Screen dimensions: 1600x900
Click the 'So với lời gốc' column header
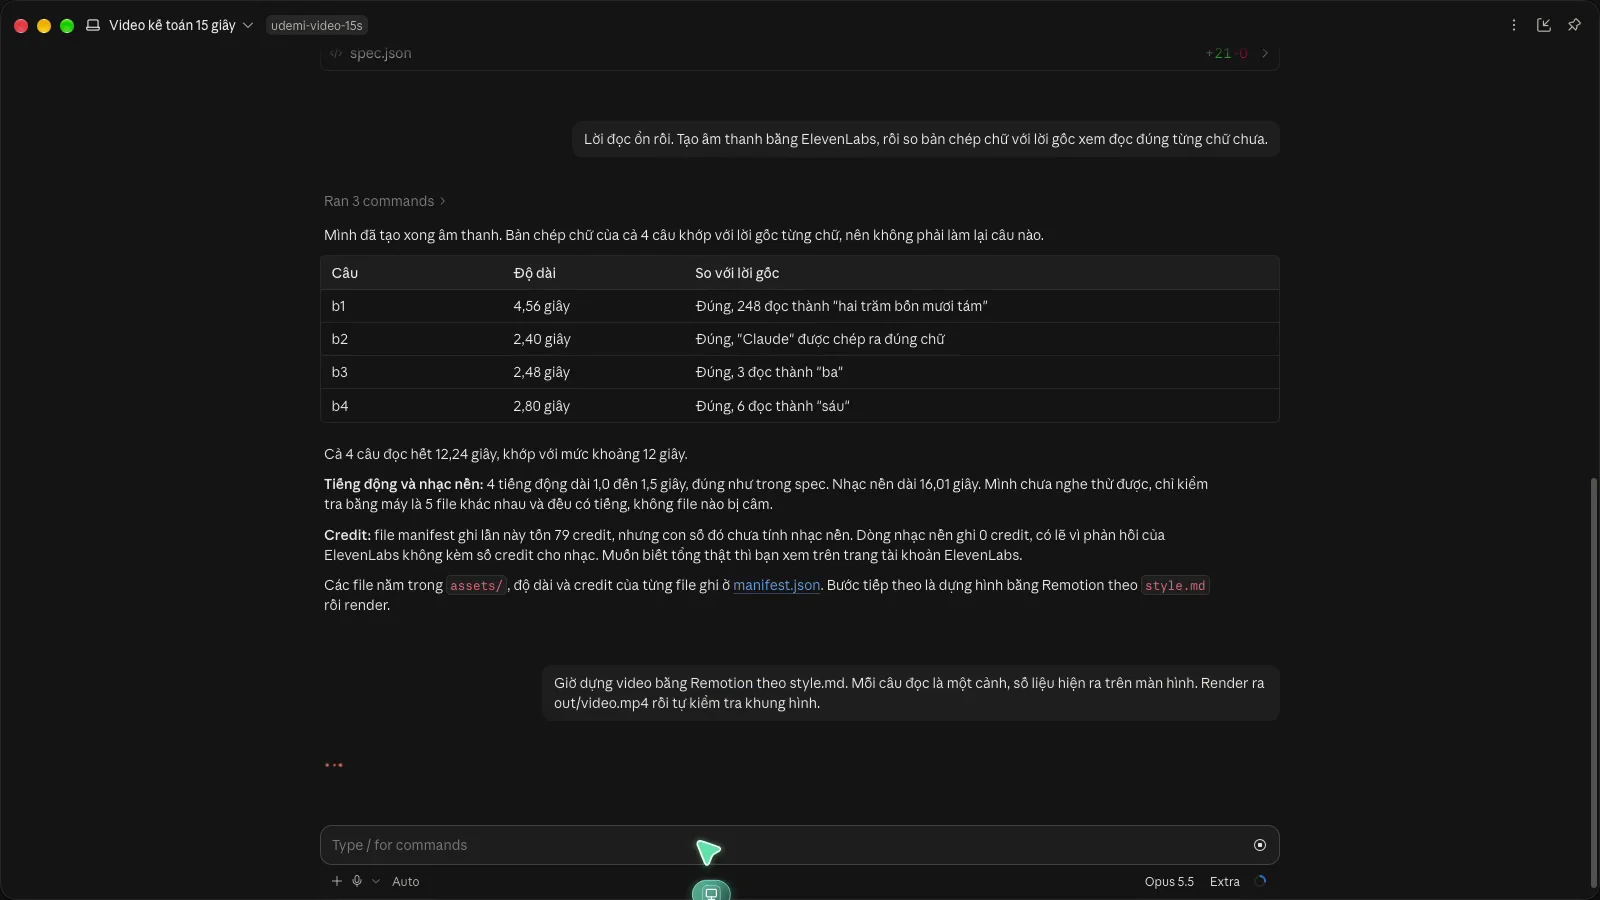pos(737,273)
